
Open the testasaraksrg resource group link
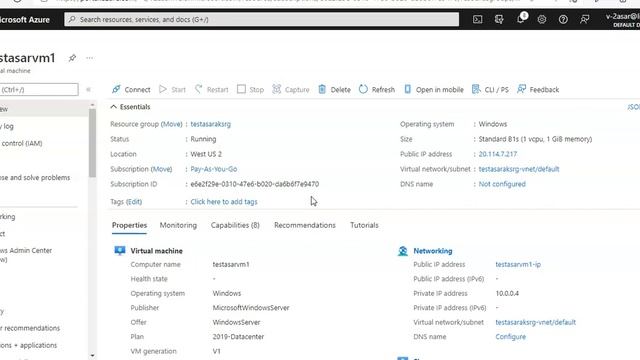(x=210, y=124)
